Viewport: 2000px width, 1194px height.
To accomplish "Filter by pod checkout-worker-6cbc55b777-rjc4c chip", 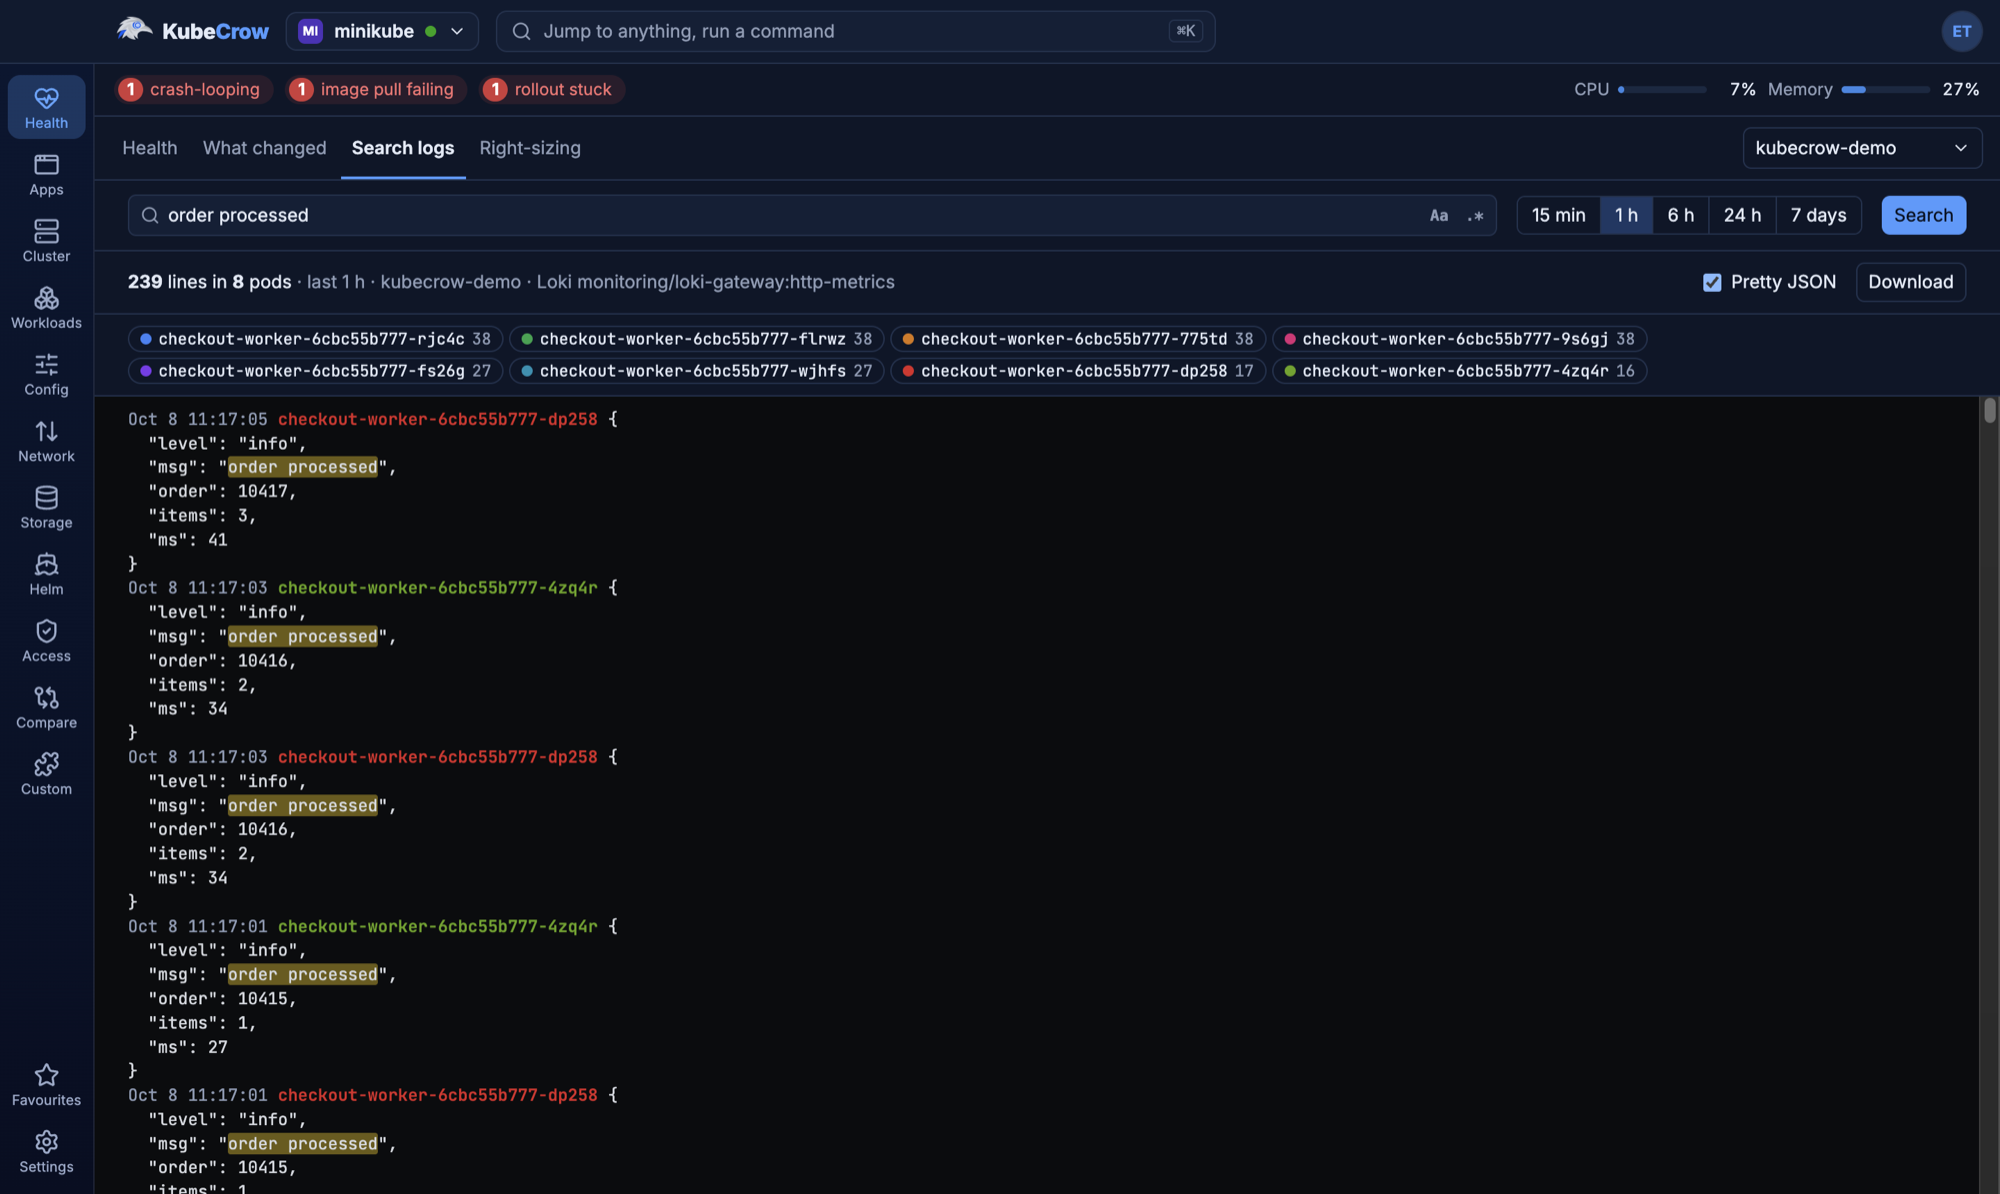I will point(315,339).
